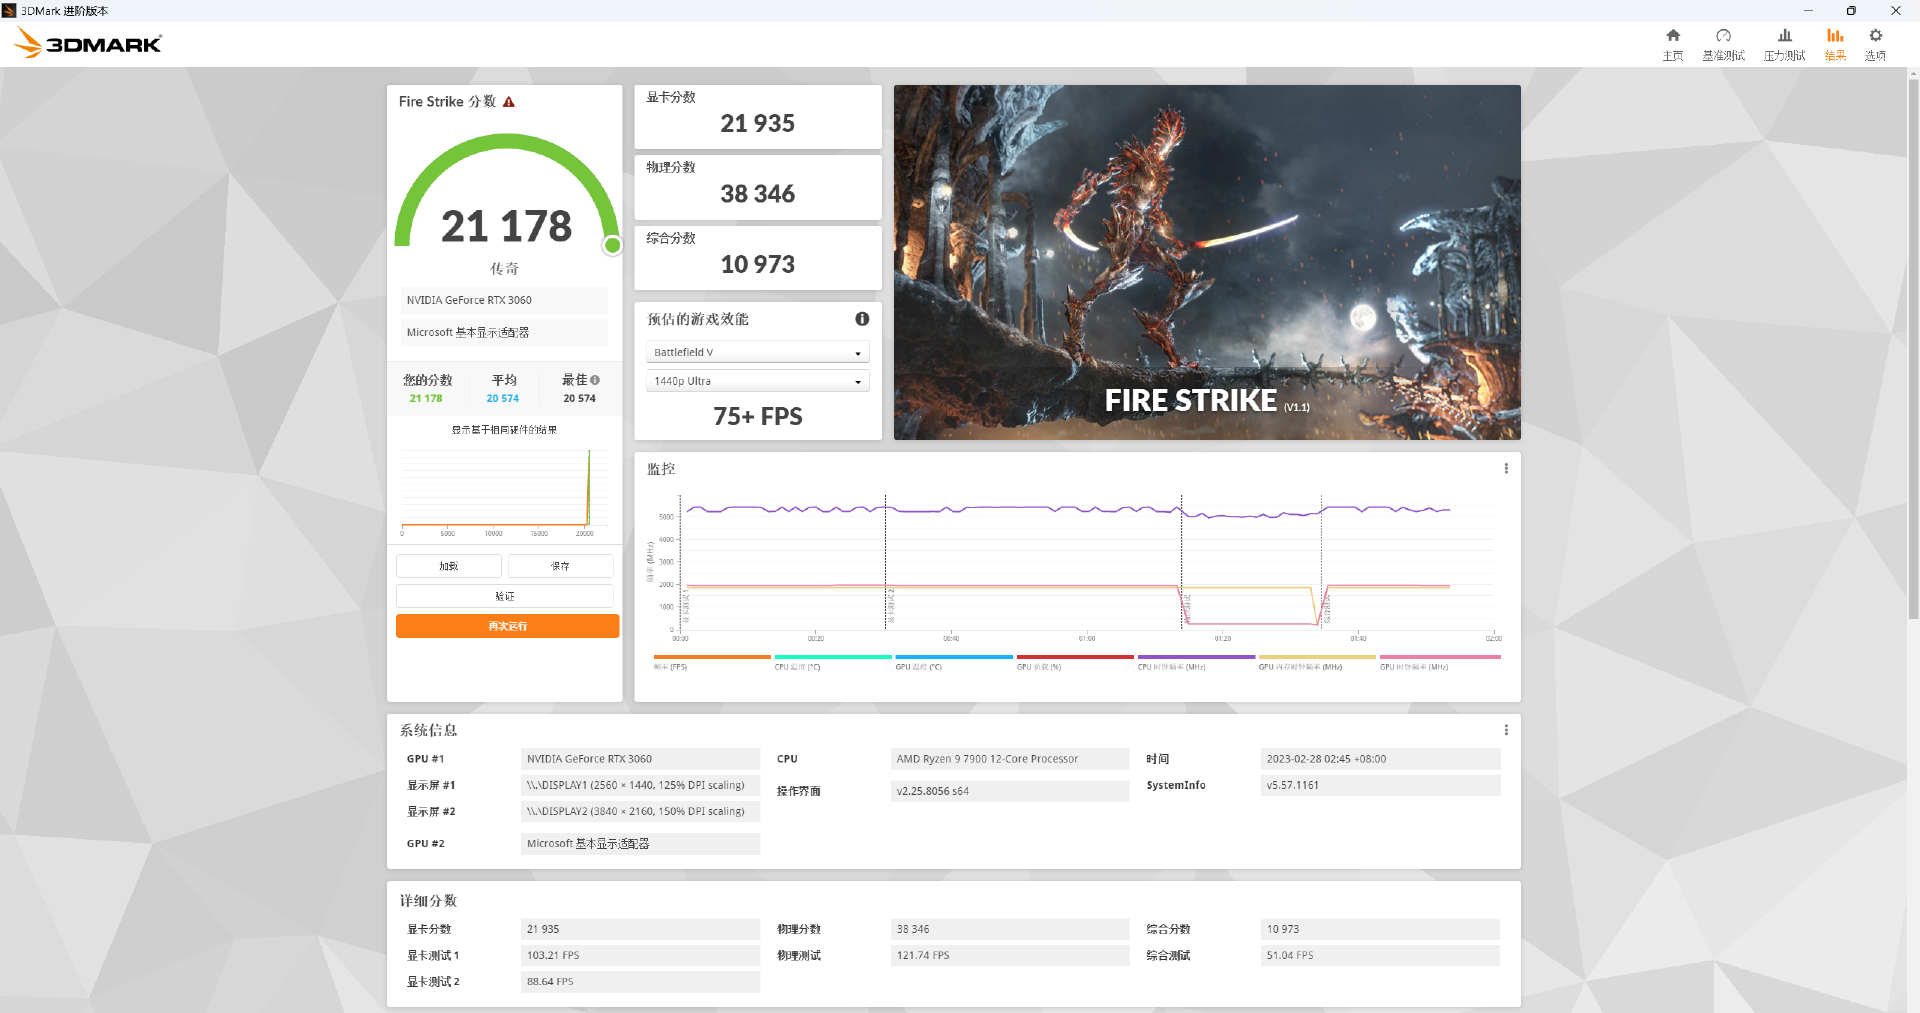Open the 1440p Ultra resolution dropdown
1920x1013 pixels.
[x=757, y=381]
